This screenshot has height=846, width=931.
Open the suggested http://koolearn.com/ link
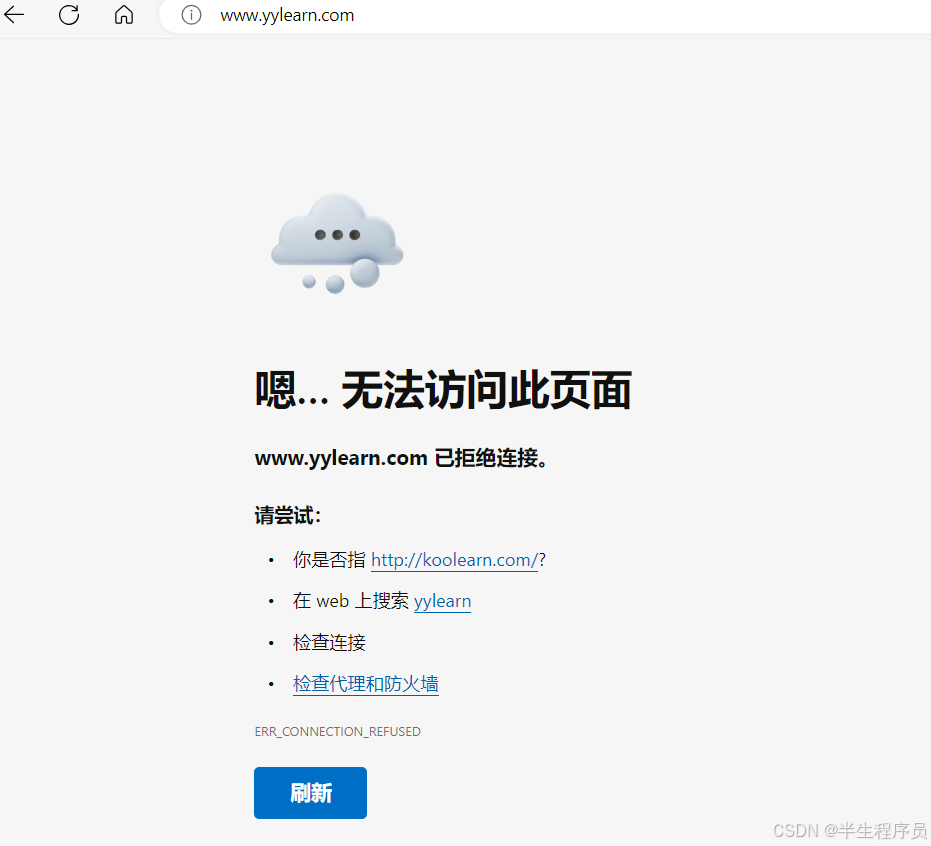454,560
